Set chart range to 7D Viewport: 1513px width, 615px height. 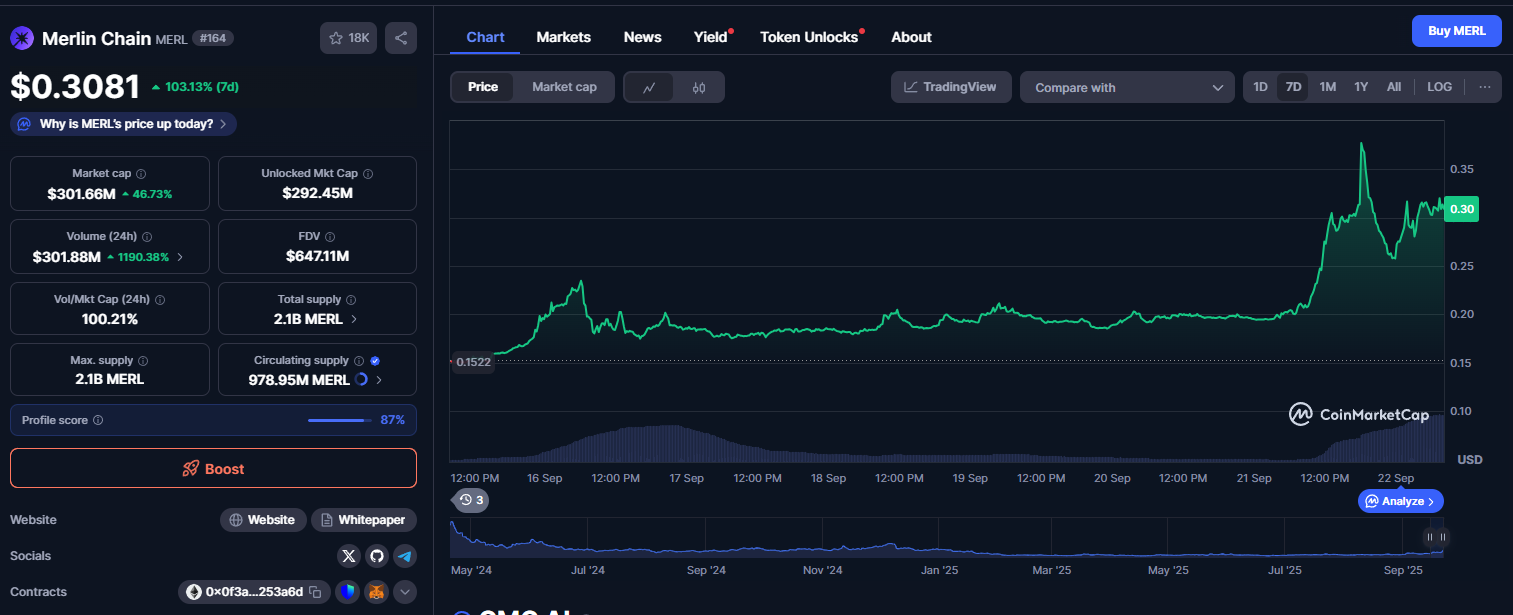(1293, 87)
